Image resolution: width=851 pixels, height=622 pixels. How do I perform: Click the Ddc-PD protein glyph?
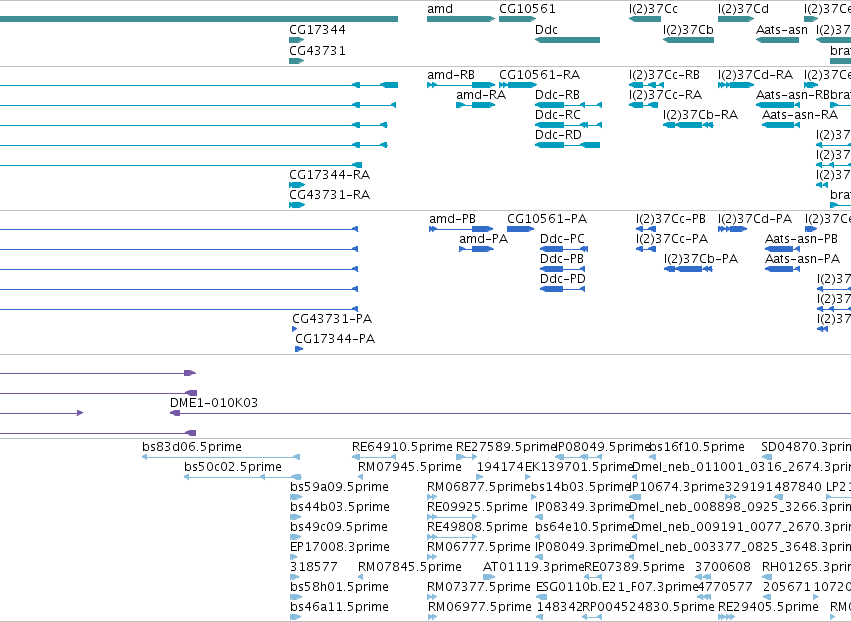(x=562, y=289)
